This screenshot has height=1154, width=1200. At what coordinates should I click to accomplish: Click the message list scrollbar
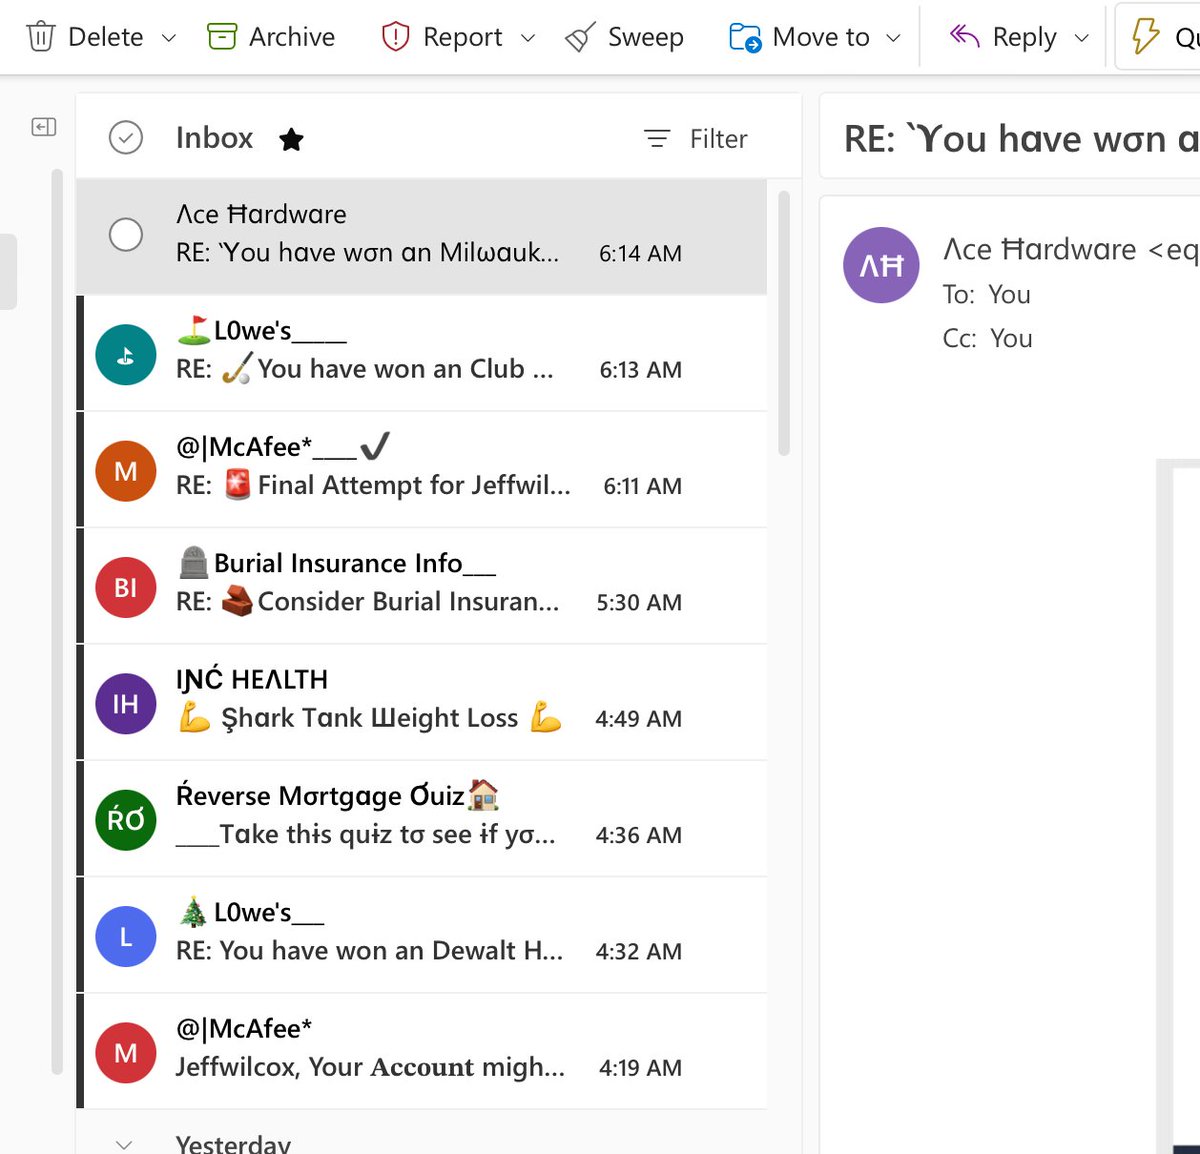(x=784, y=323)
